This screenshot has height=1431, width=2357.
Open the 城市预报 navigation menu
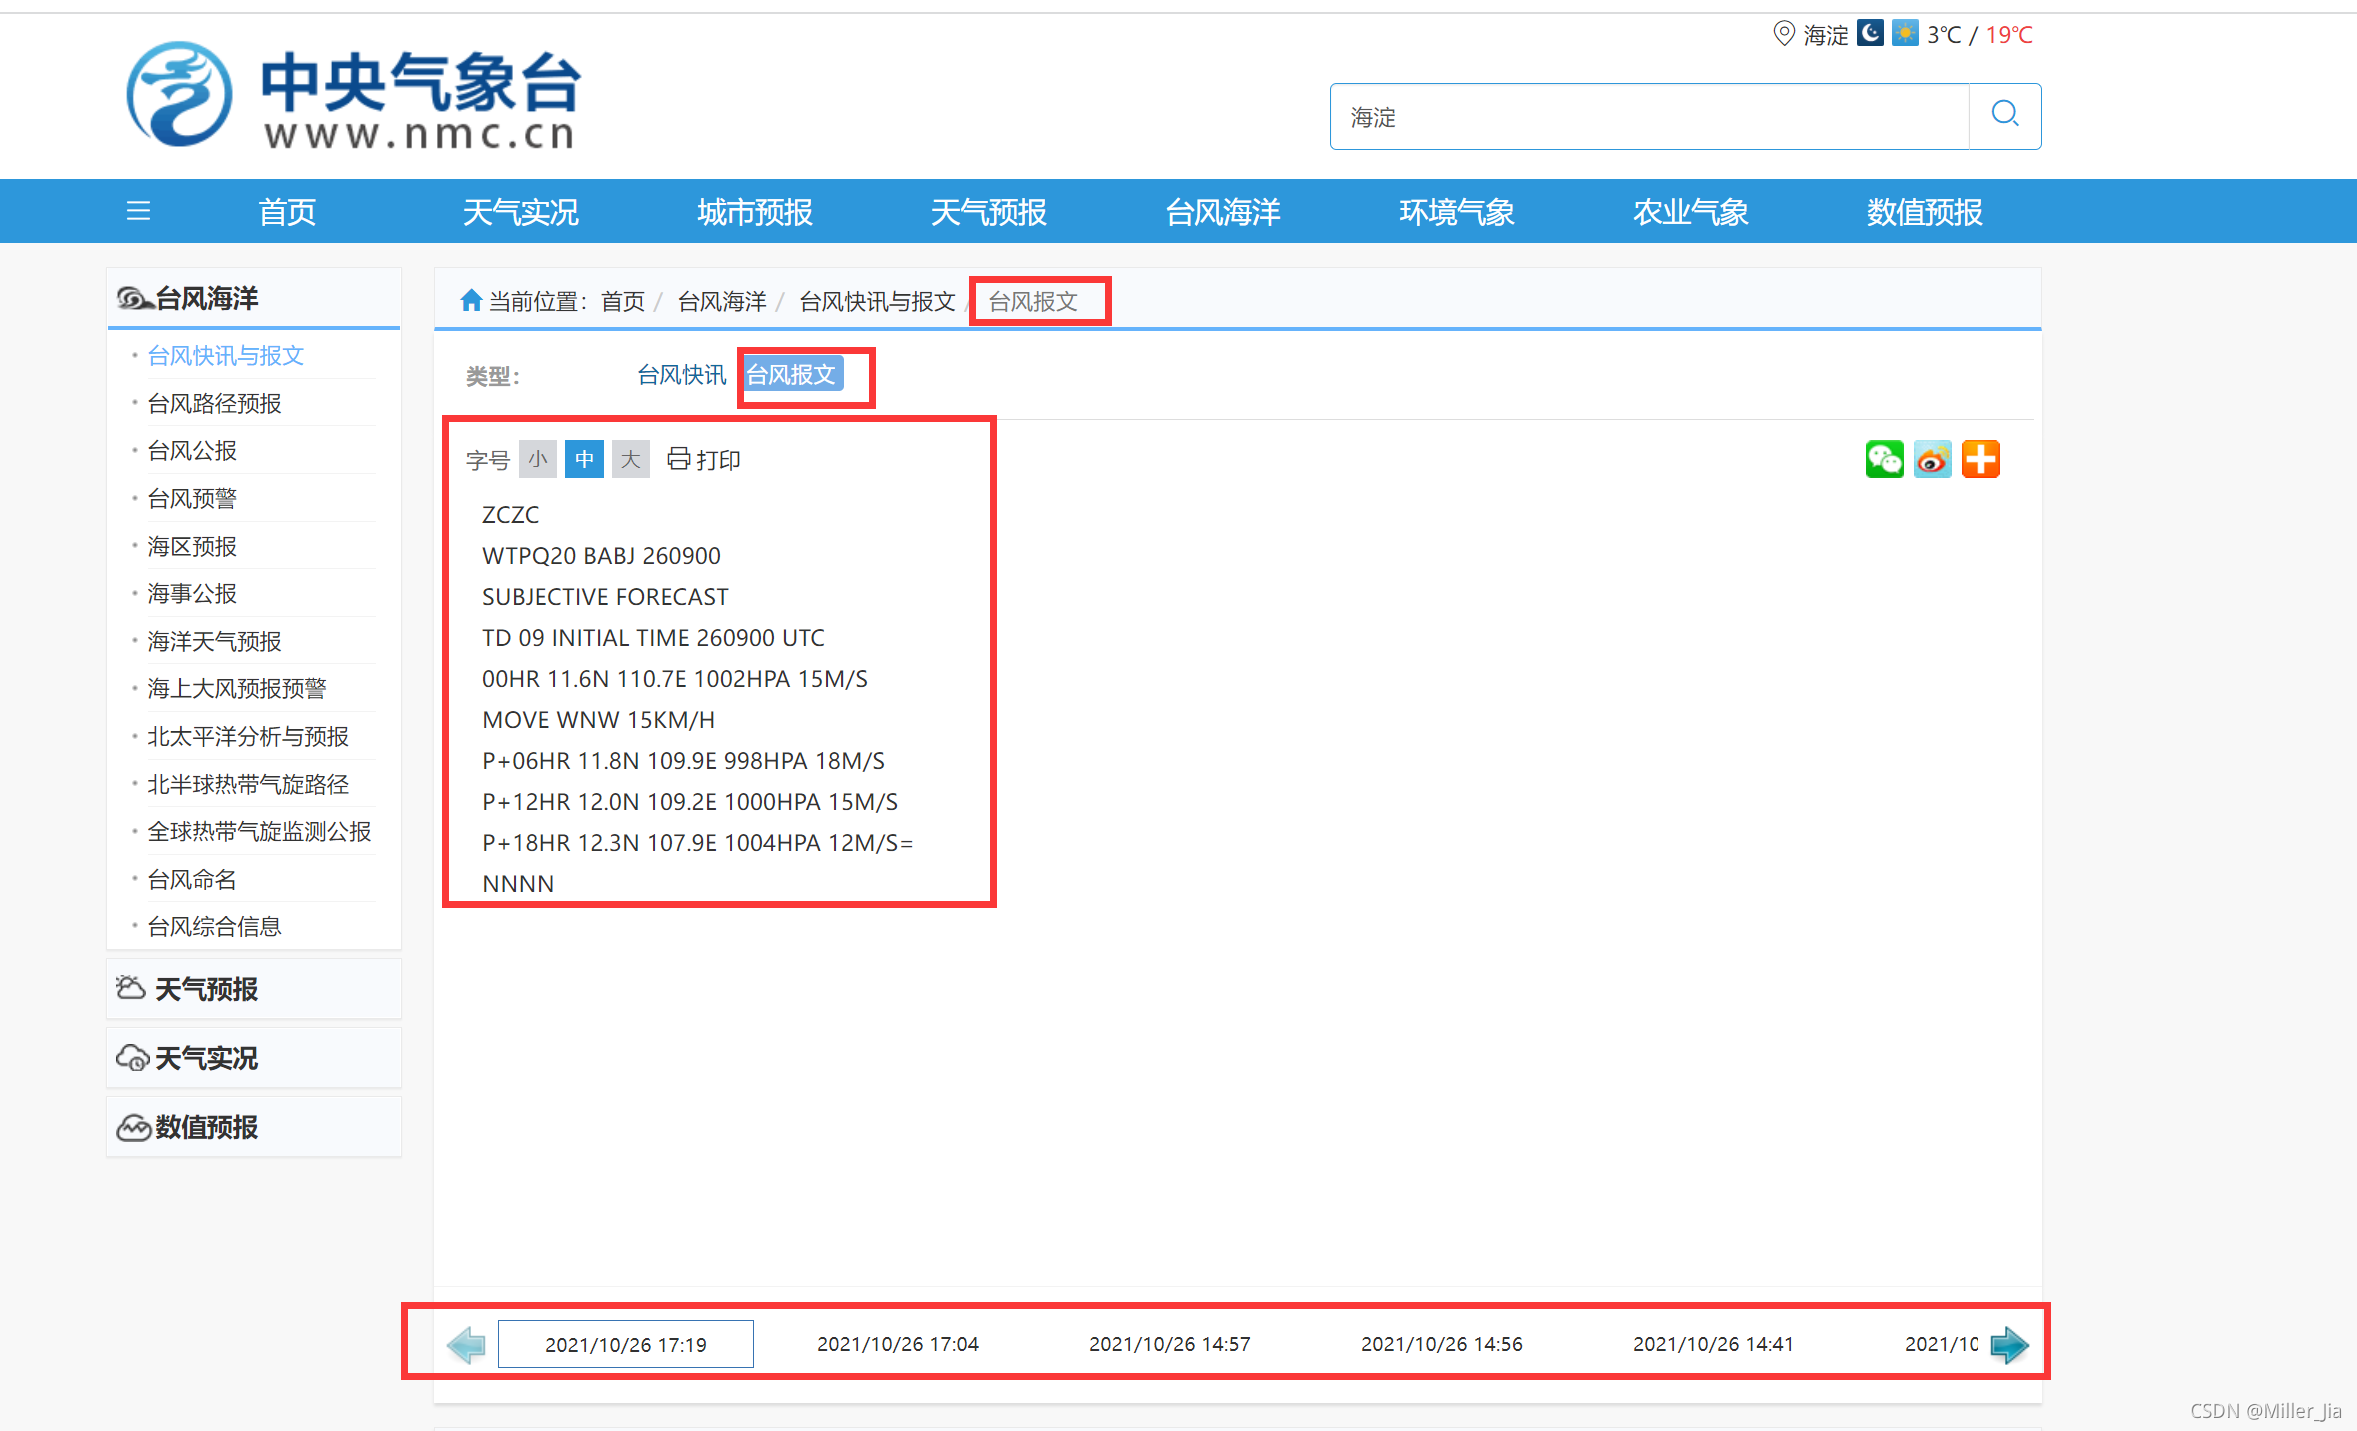[x=754, y=211]
